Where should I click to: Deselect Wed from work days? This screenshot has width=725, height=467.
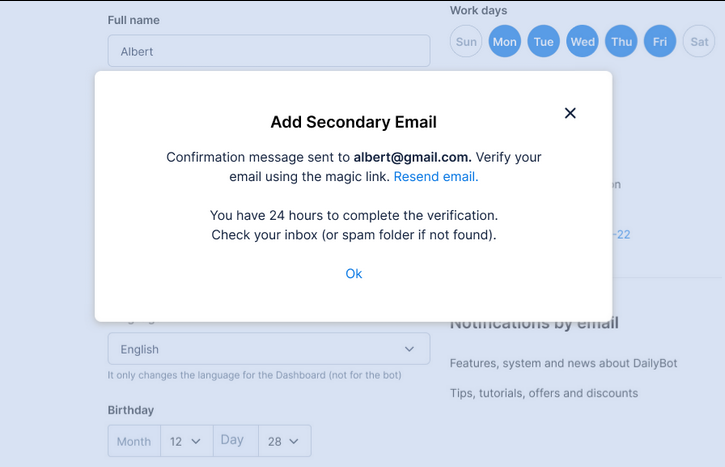[583, 42]
